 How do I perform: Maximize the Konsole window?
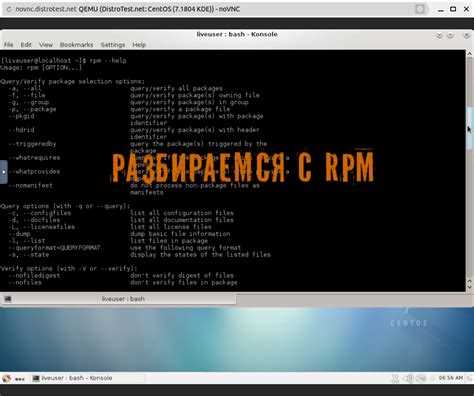click(450, 35)
